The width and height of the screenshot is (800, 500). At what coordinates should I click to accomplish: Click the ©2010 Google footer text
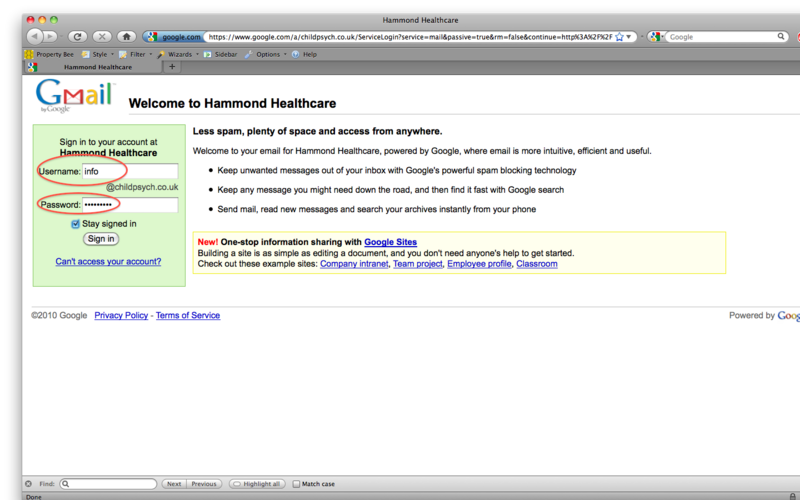pos(59,315)
